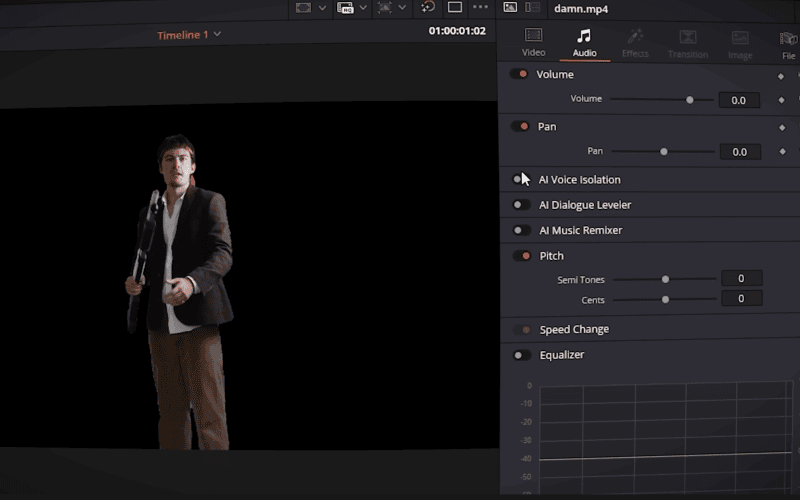This screenshot has height=500, width=800.
Task: Click the Pan slider handle
Action: (664, 152)
